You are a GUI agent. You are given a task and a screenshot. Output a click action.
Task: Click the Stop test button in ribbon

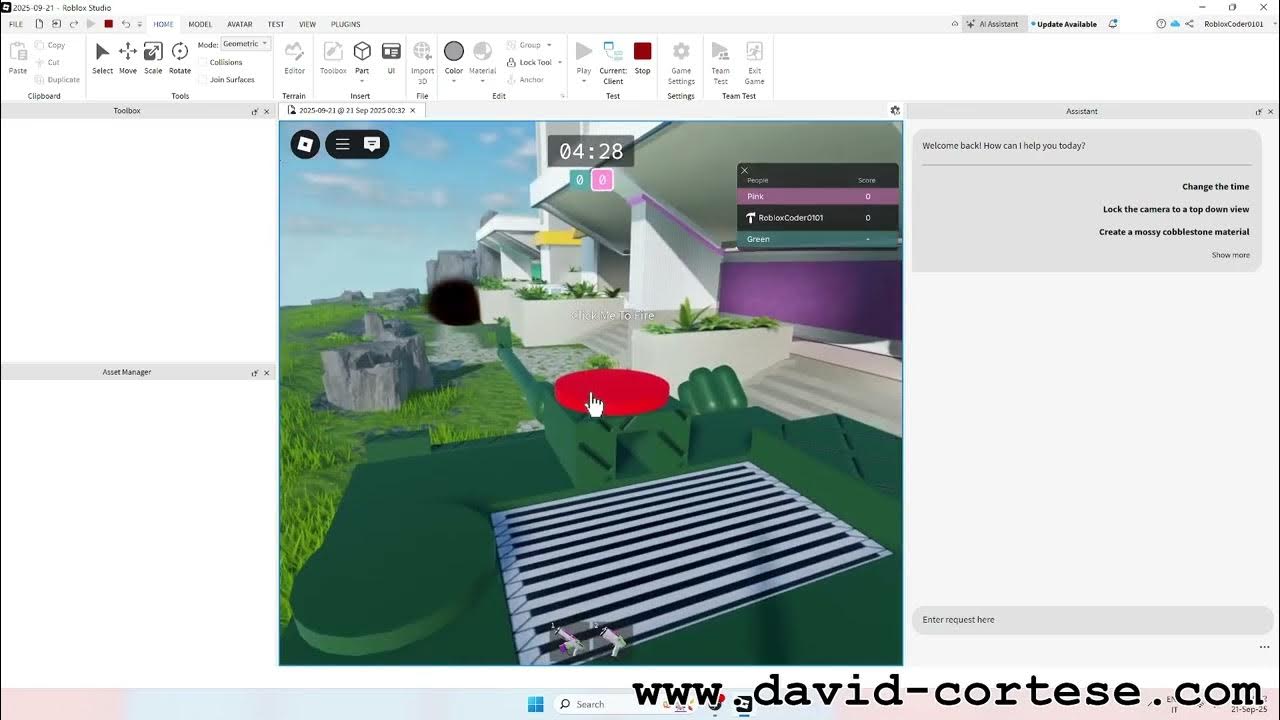642,58
